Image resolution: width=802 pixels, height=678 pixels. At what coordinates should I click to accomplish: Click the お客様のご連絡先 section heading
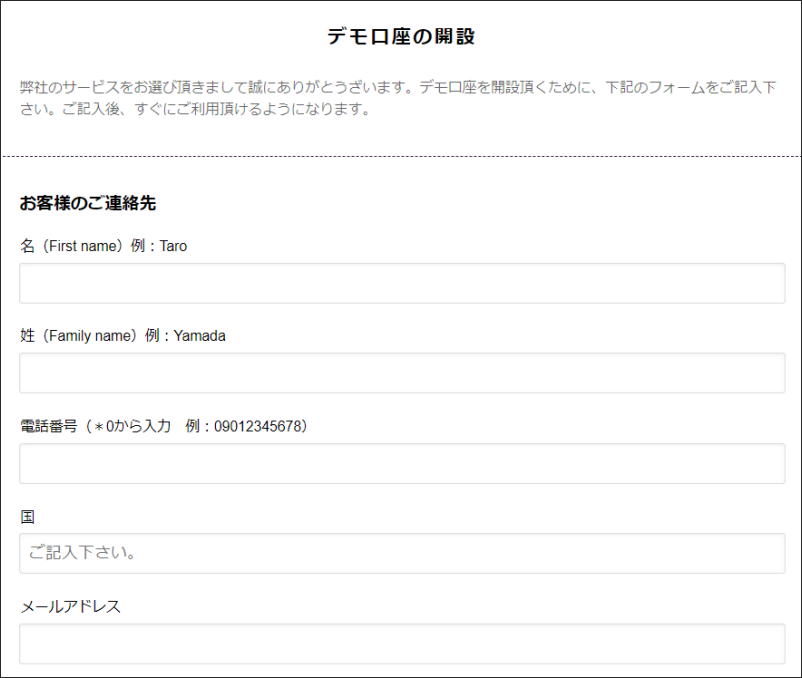tap(88, 204)
